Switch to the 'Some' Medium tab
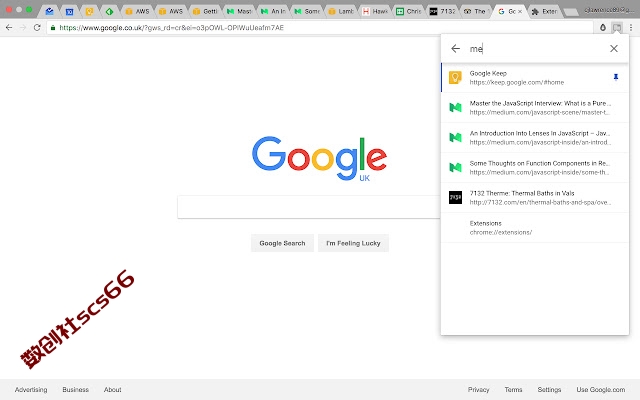The width and height of the screenshot is (640, 400). pyautogui.click(x=307, y=11)
